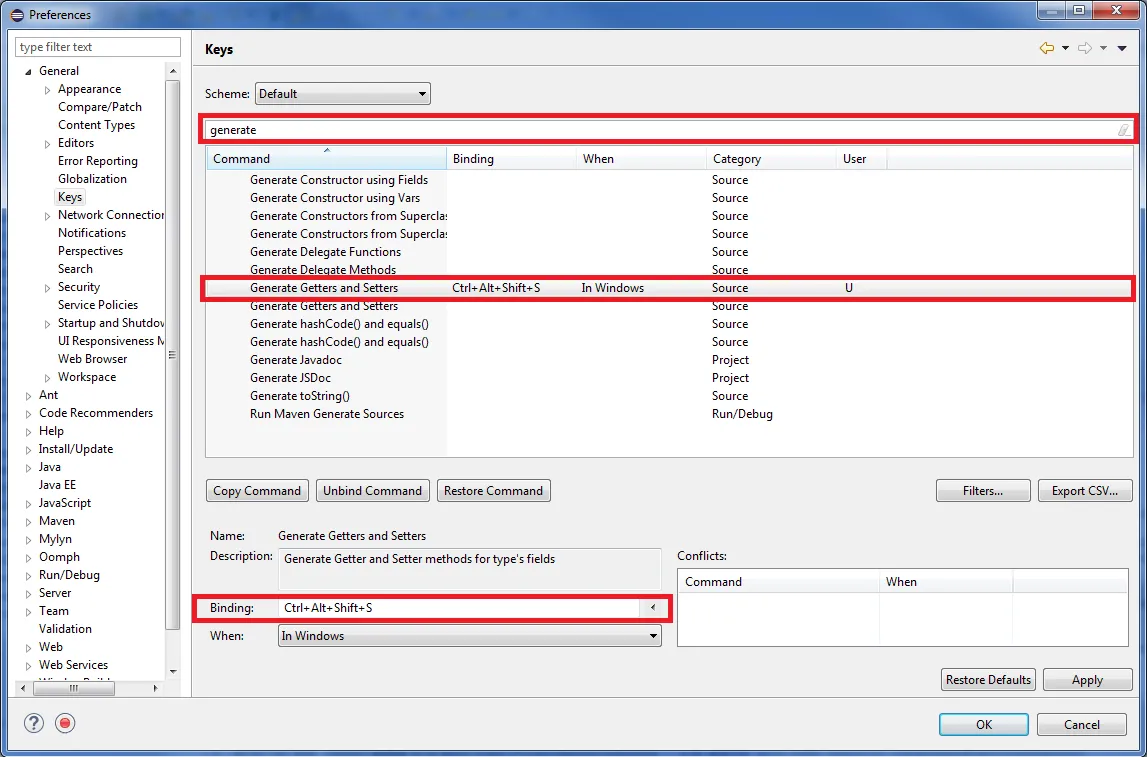
Task: Select Web Browser in preferences tree
Action: (x=93, y=359)
